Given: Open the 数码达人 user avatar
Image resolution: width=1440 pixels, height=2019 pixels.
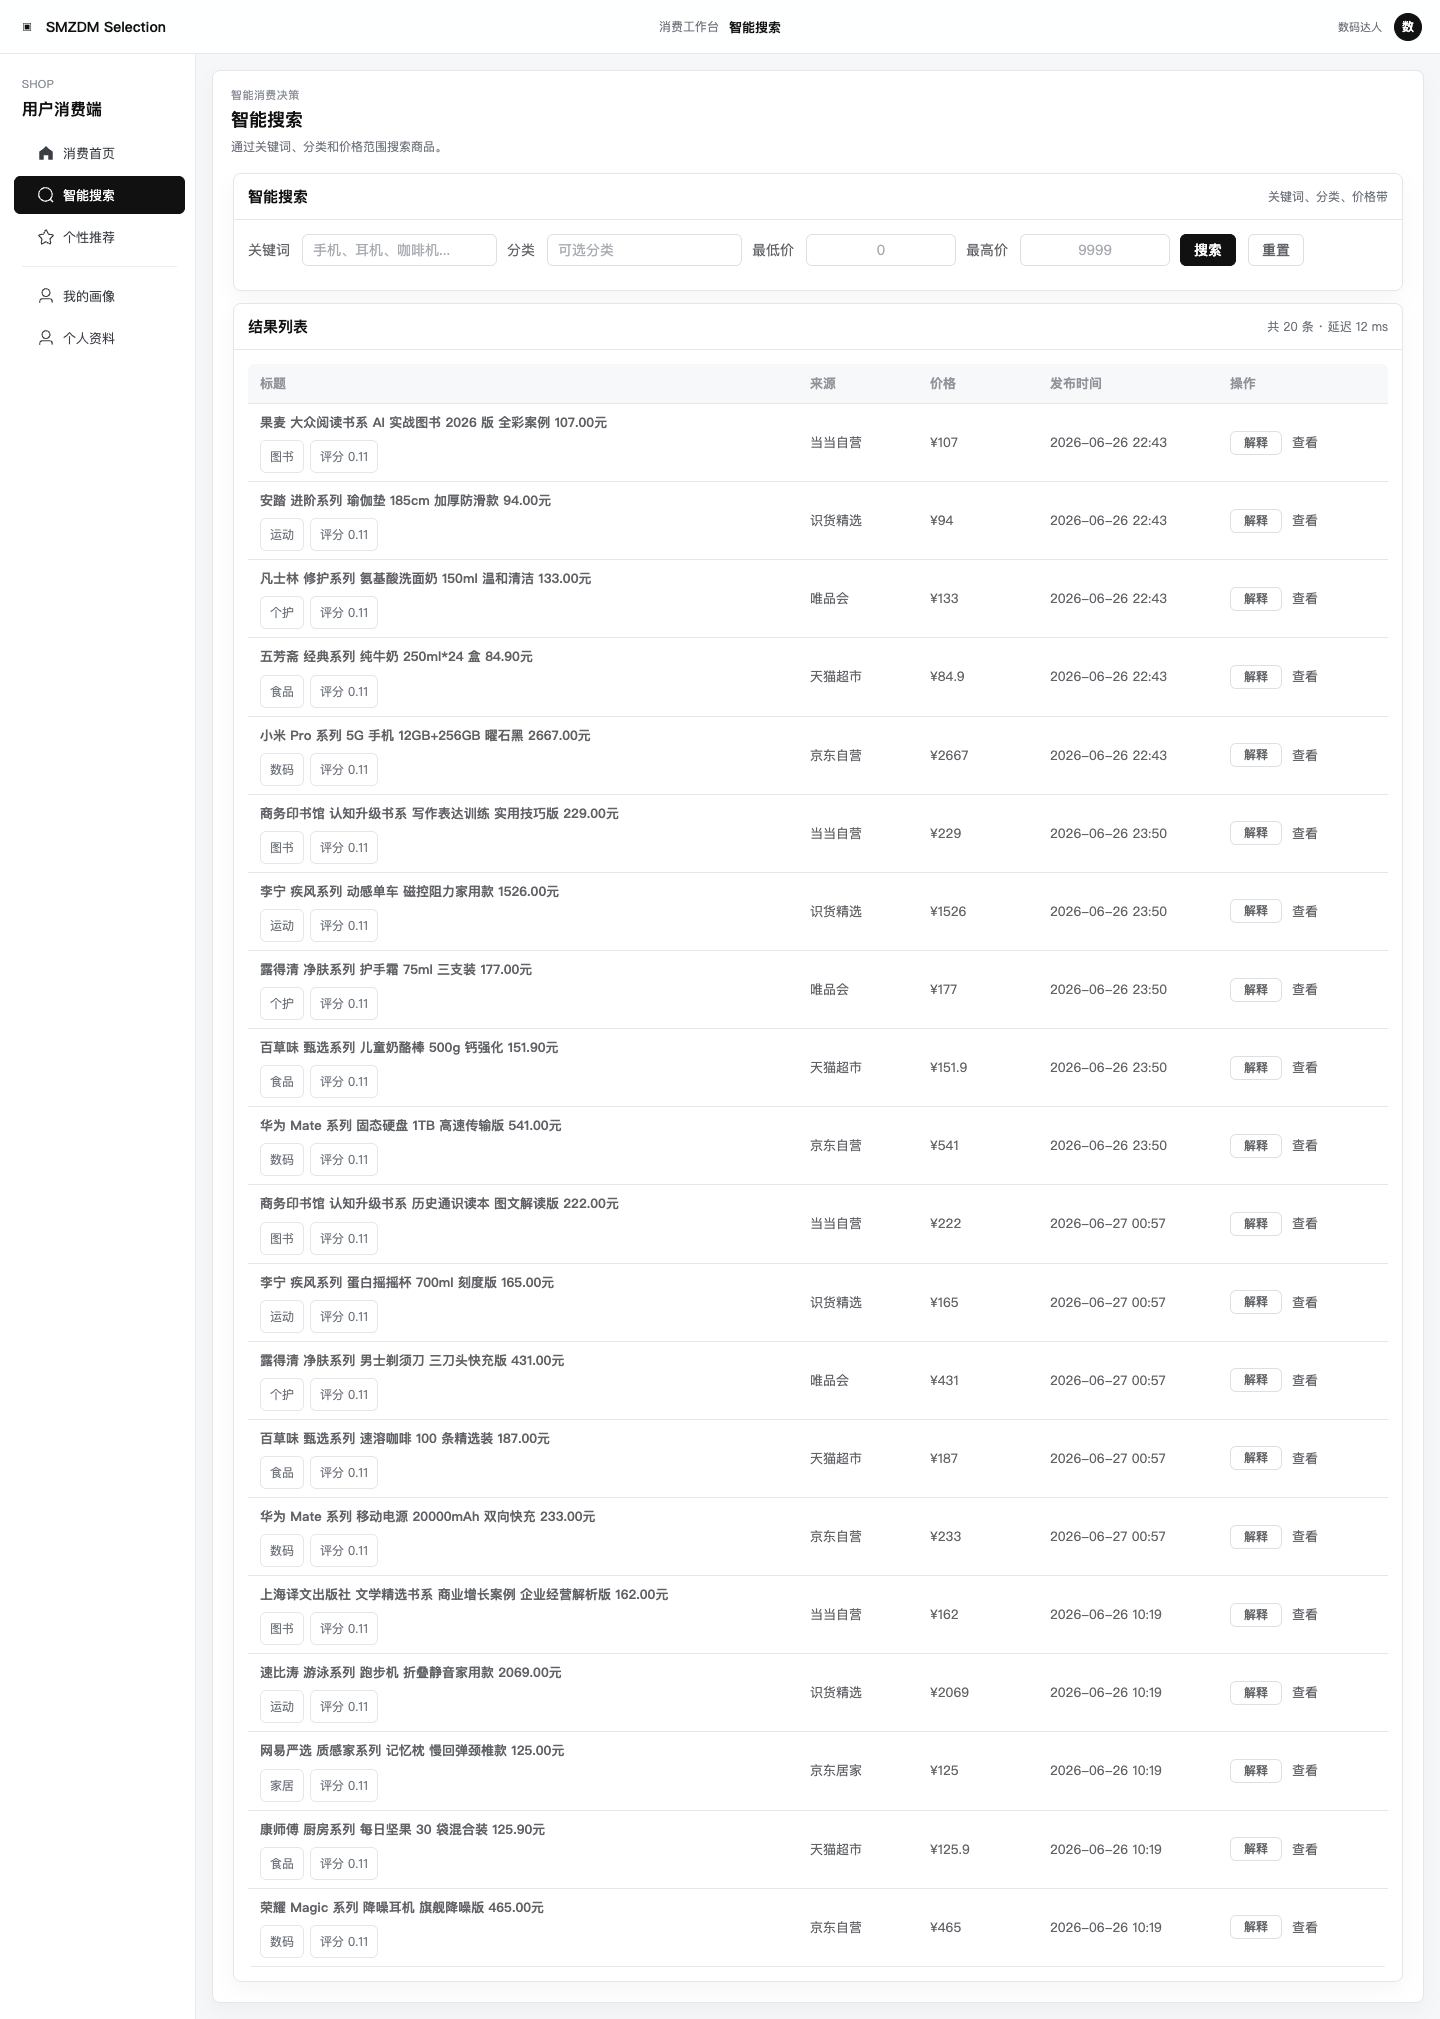Looking at the screenshot, I should click(1408, 27).
